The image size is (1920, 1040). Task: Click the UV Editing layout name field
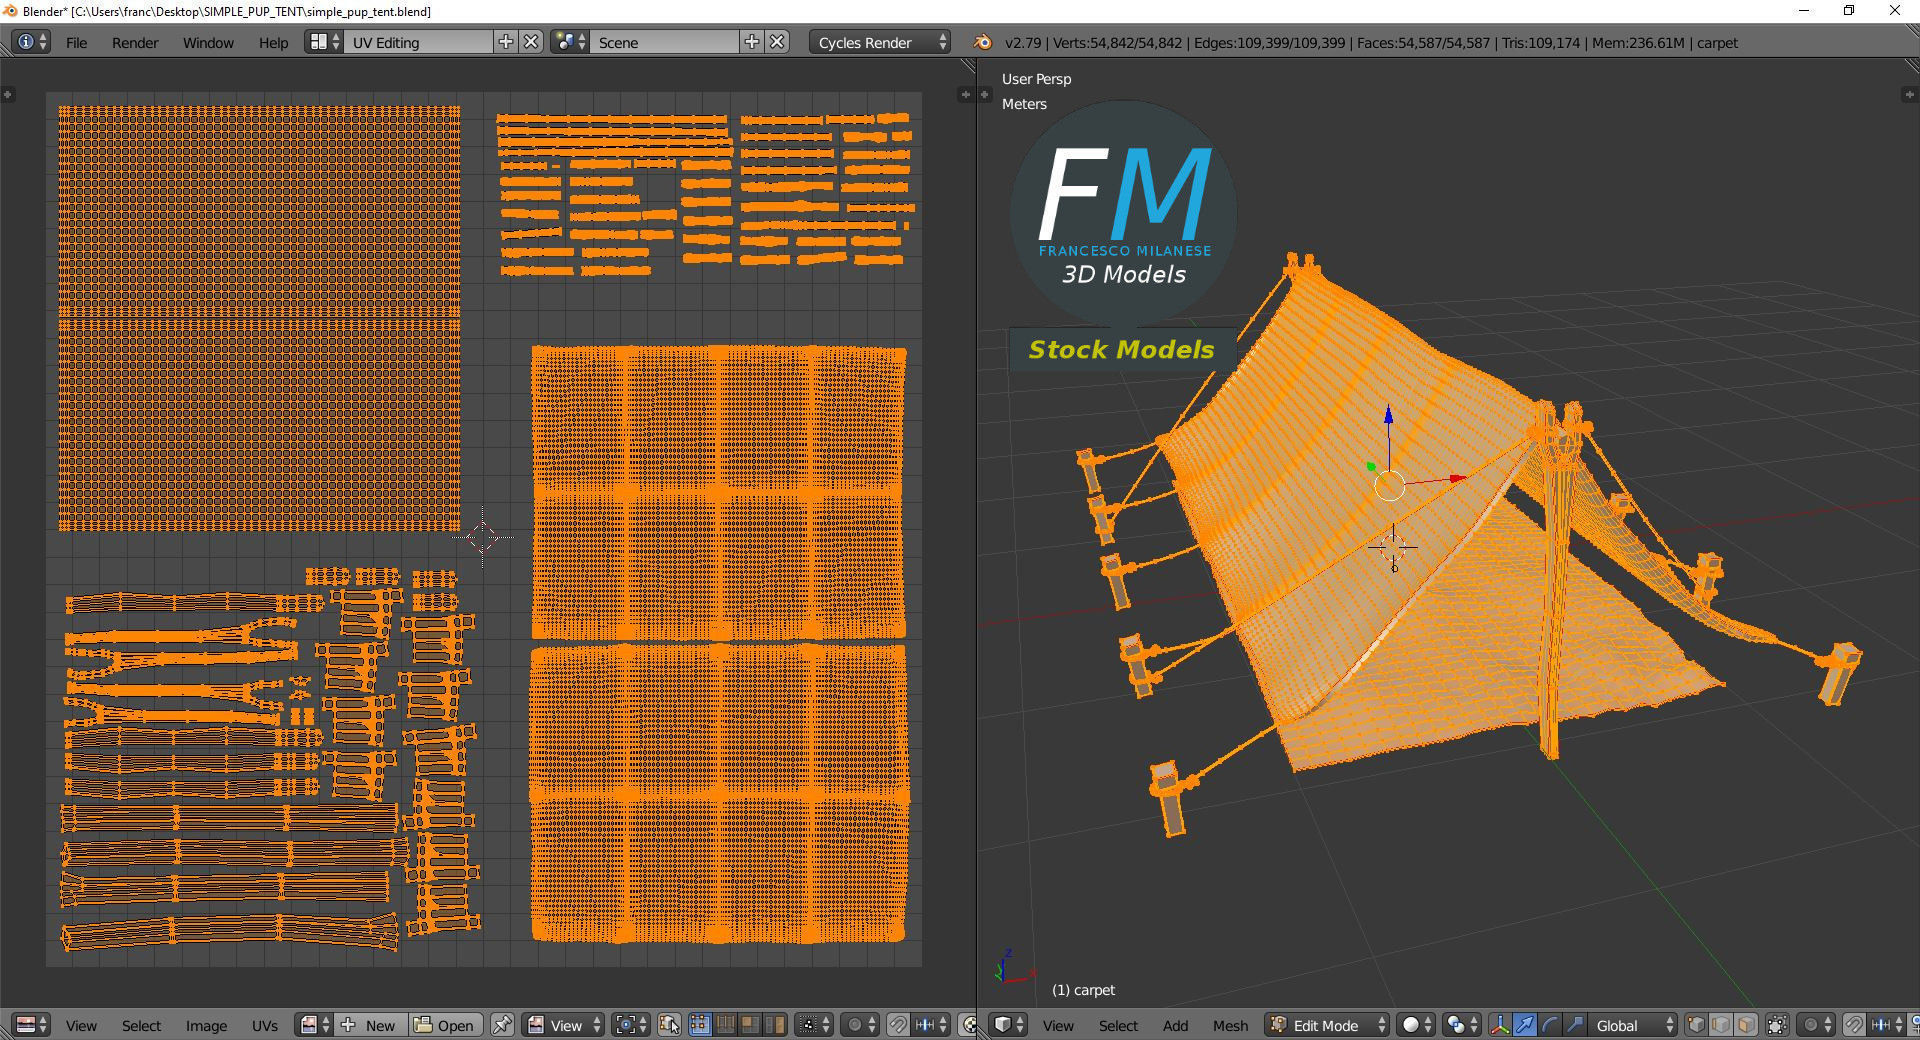coord(419,42)
